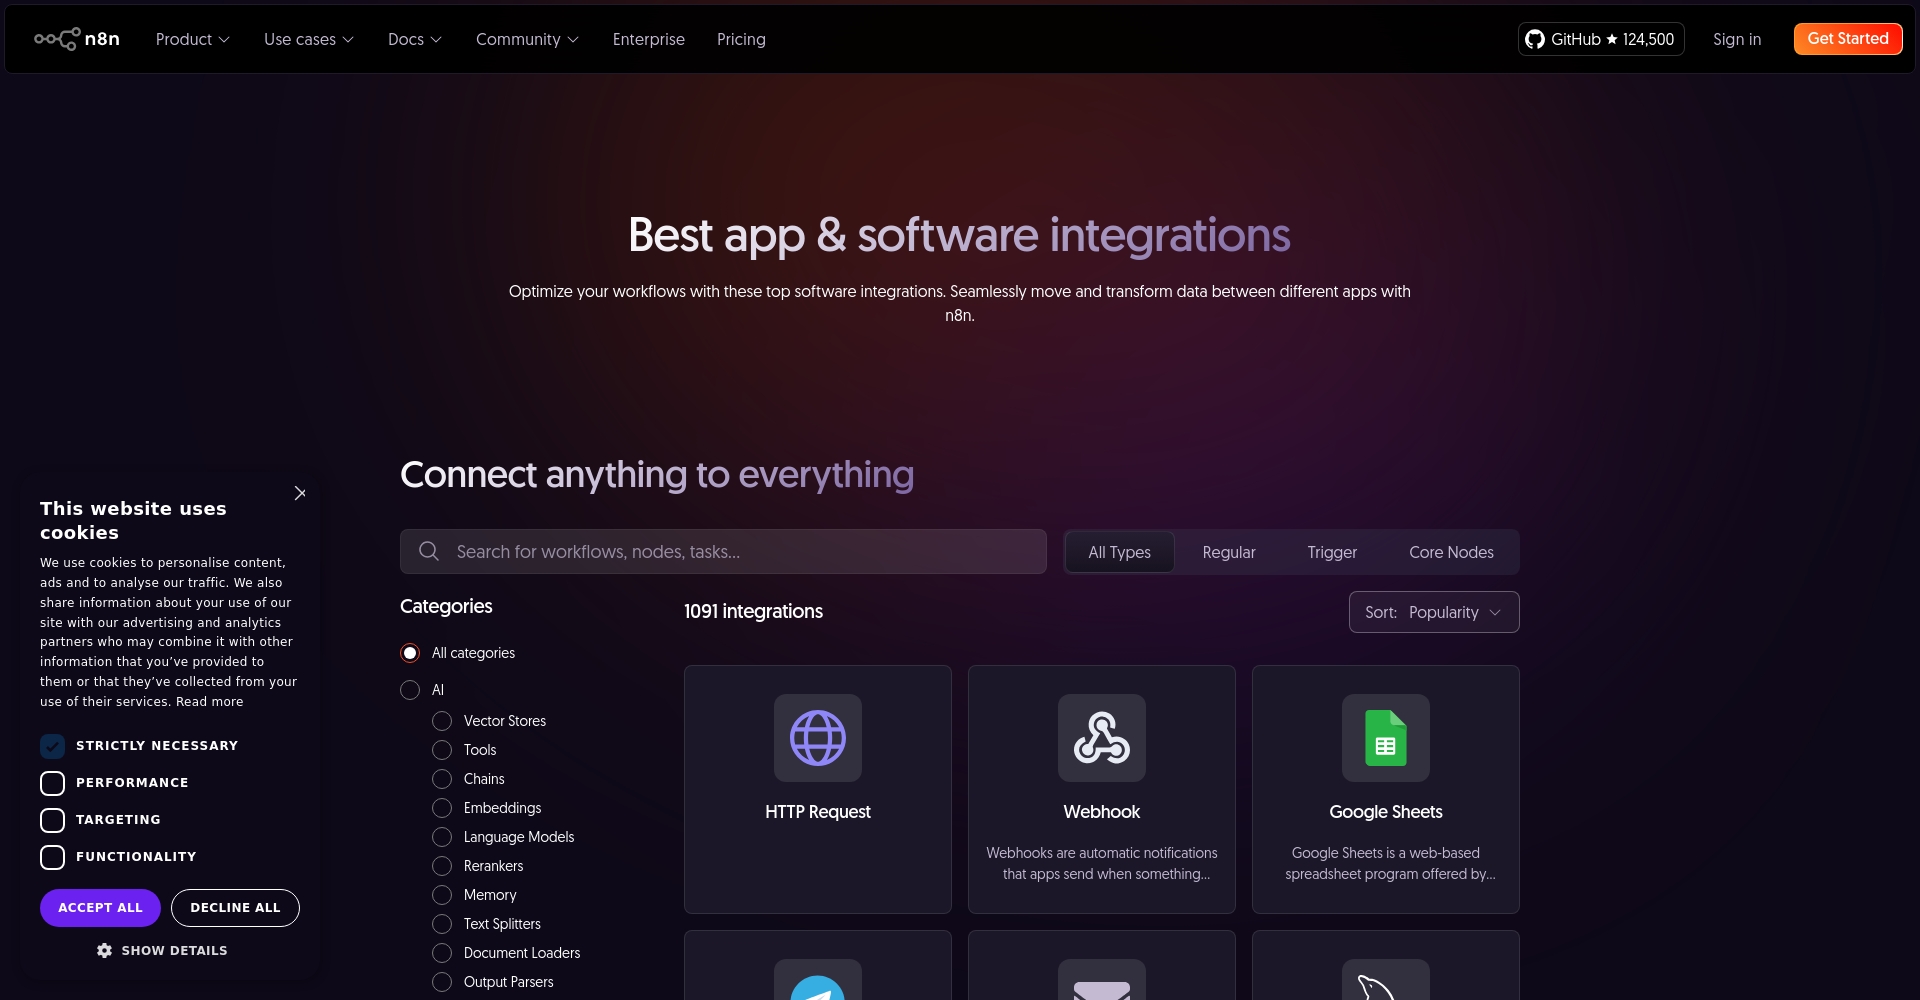Click the Telegram paper-plane icon
The height and width of the screenshot is (1000, 1920).
click(x=818, y=985)
